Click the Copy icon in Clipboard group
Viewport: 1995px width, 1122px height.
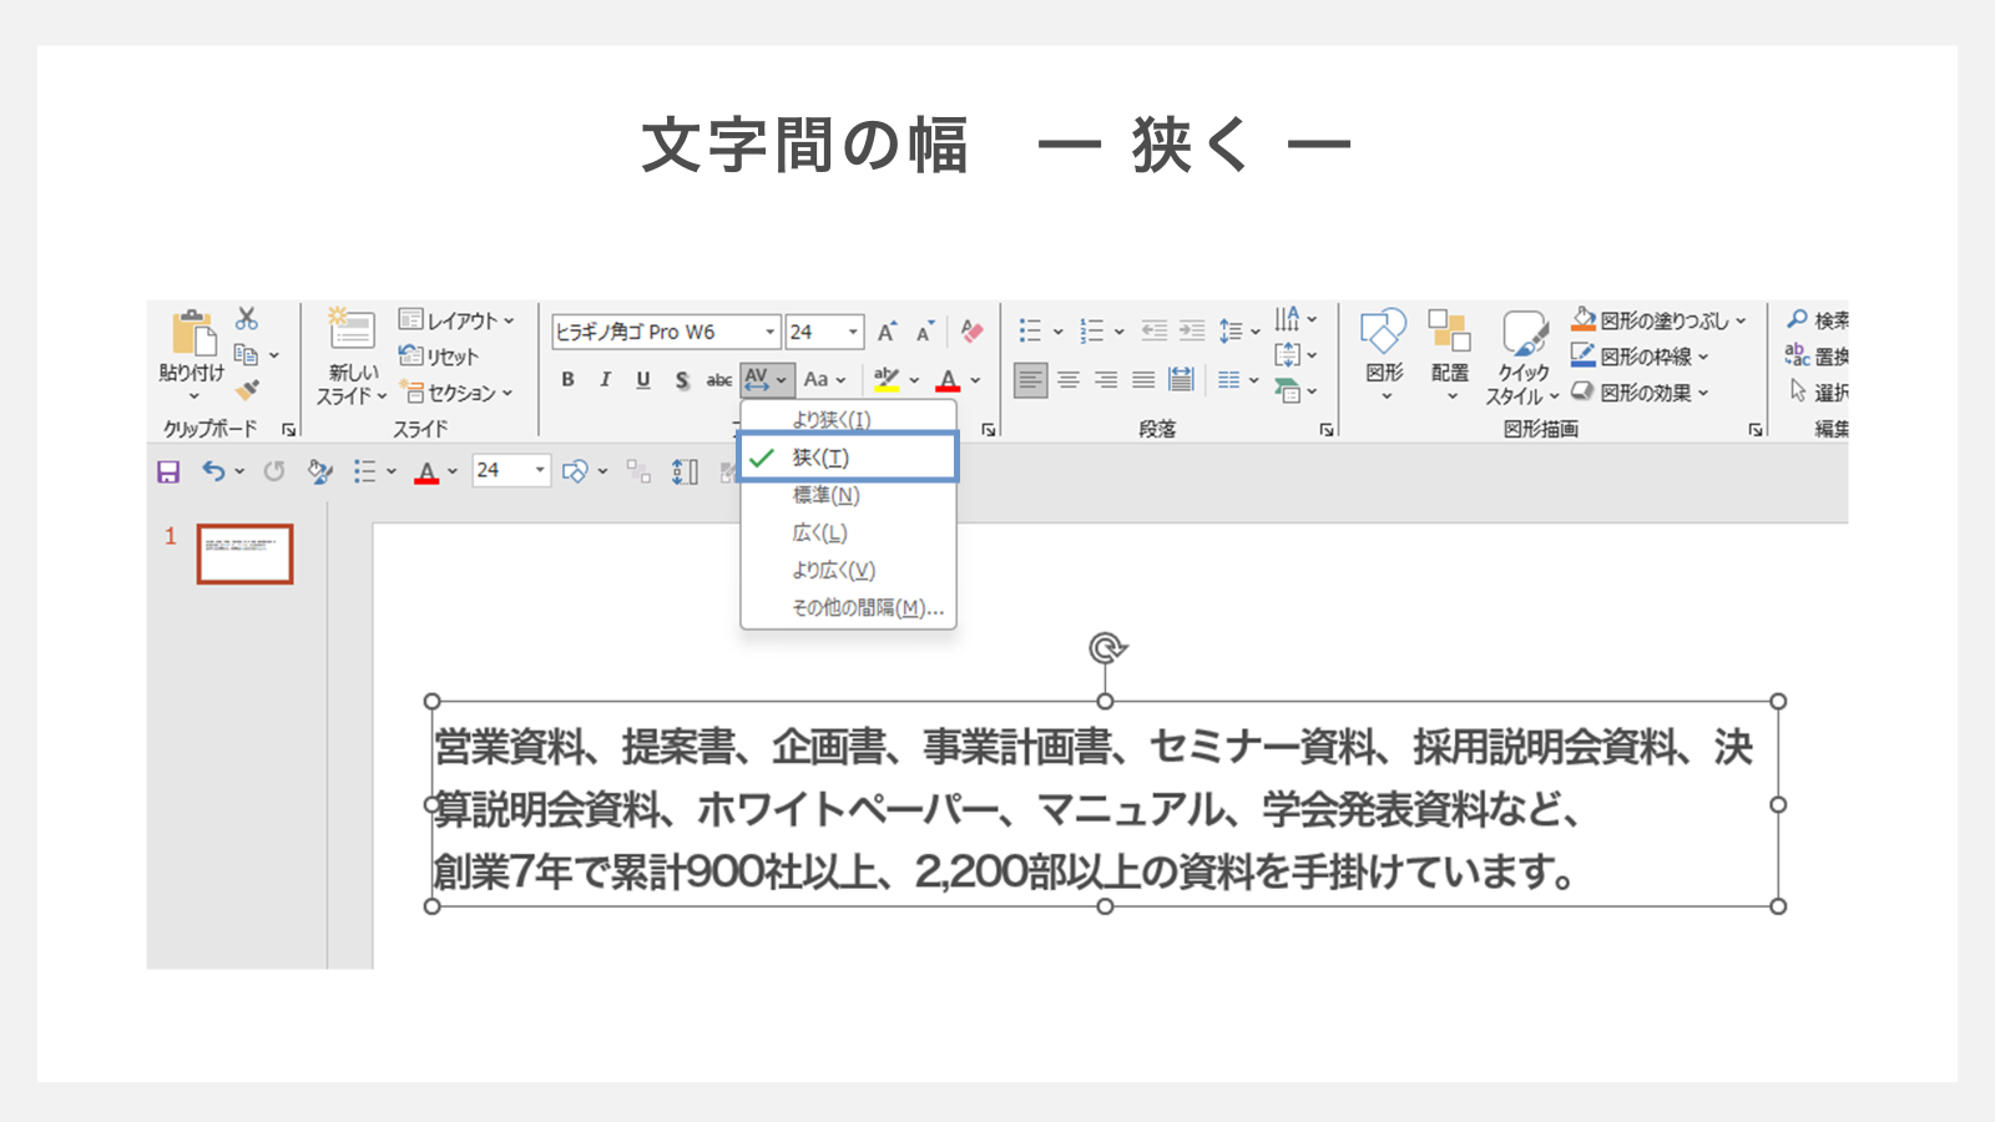[246, 355]
